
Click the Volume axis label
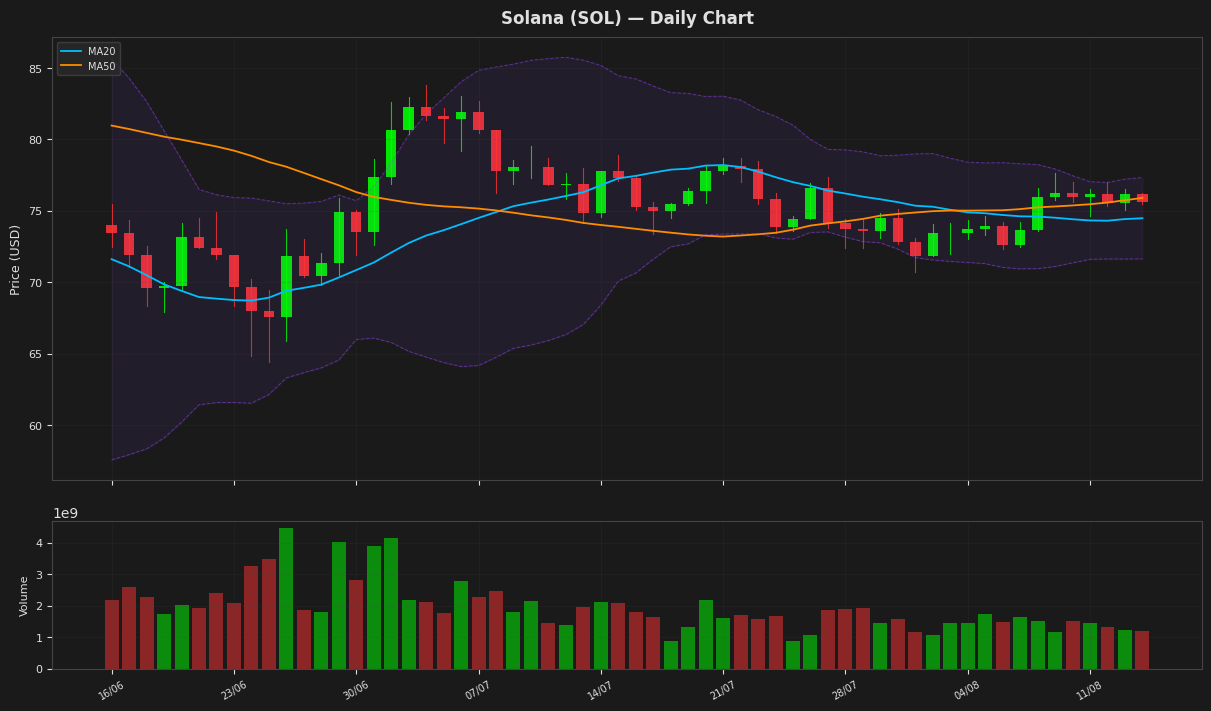click(x=25, y=596)
